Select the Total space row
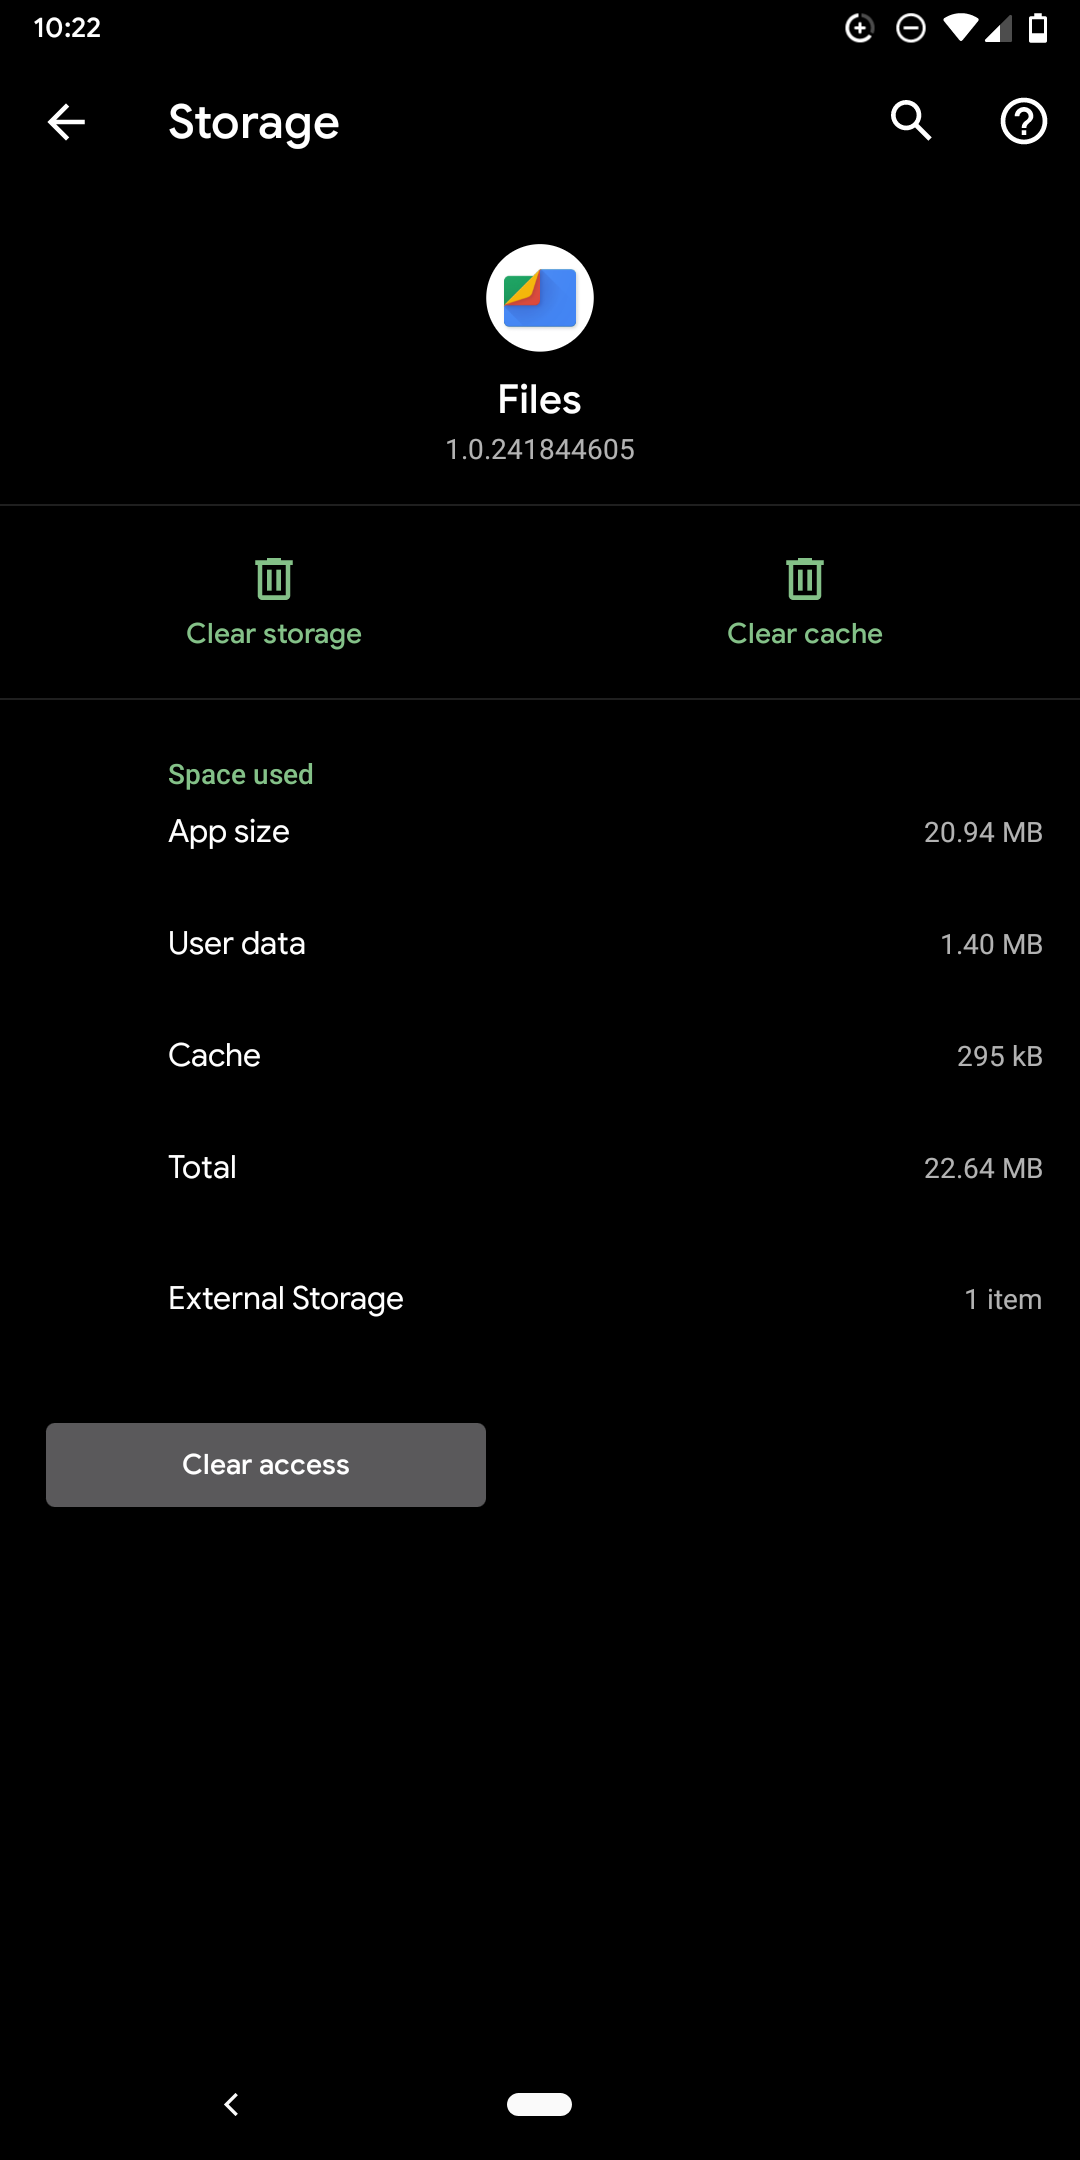This screenshot has height=2160, width=1080. [540, 1167]
